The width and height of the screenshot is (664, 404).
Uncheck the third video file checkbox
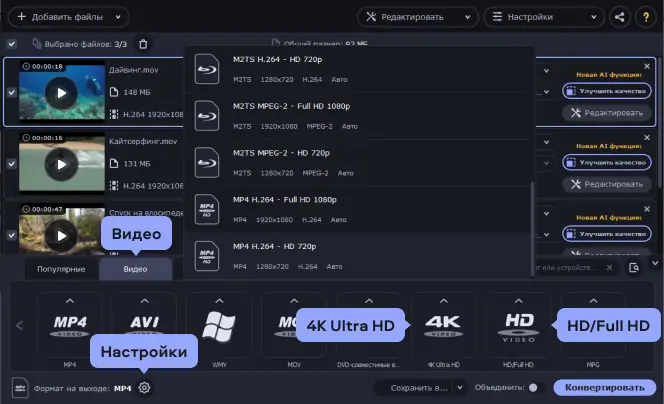pos(12,235)
